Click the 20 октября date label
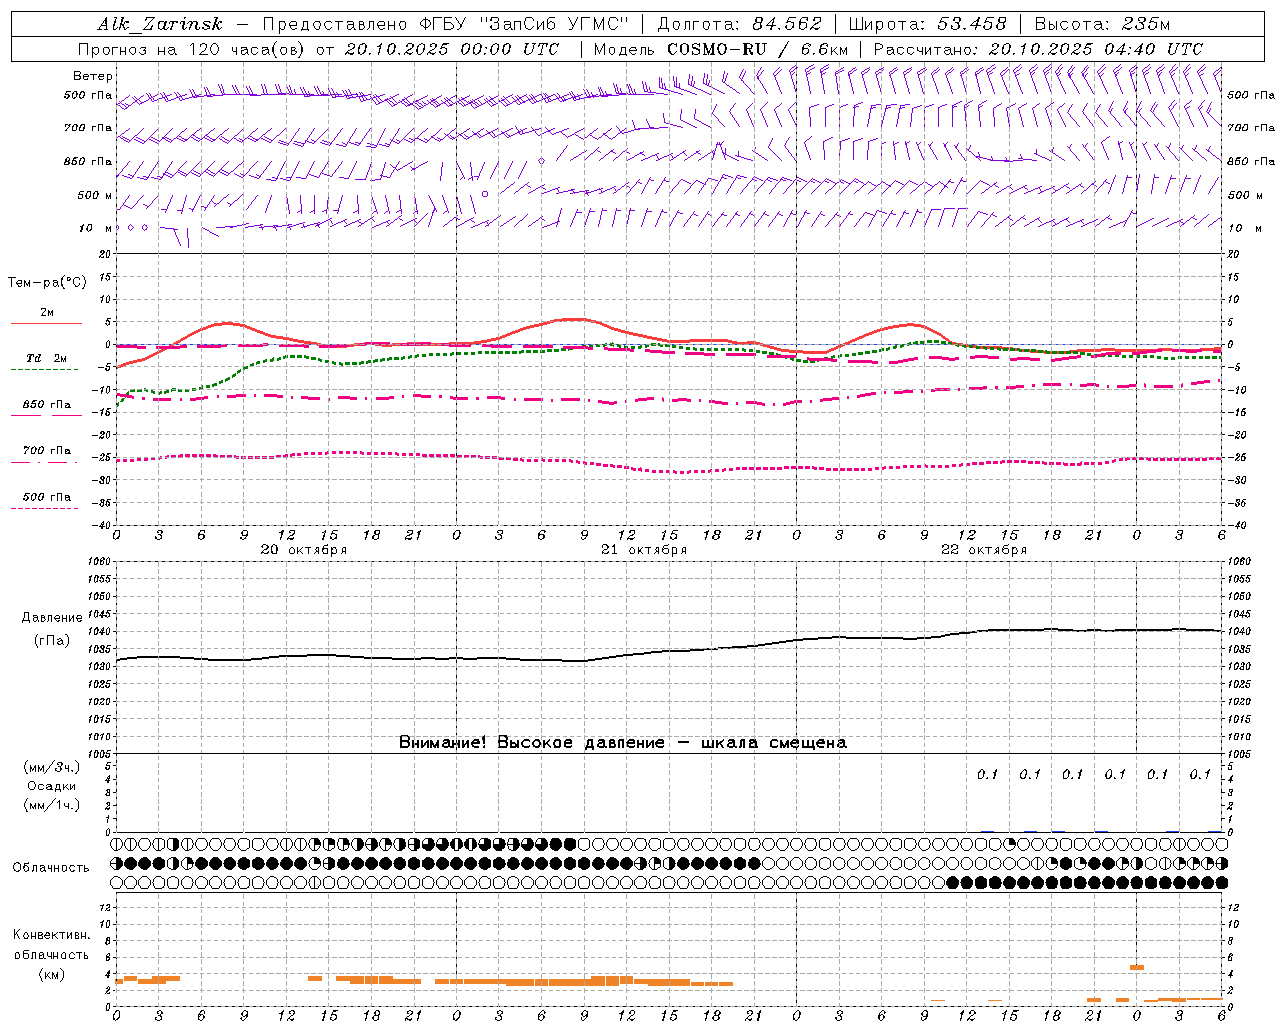1280x1024 pixels. [304, 550]
